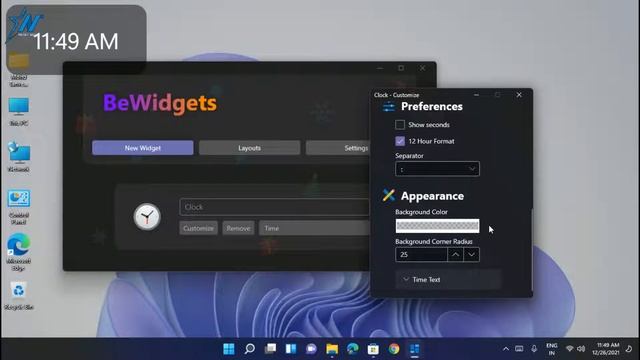Image resolution: width=640 pixels, height=360 pixels.
Task: Minimize the Clock - Customize window
Action: (x=476, y=95)
